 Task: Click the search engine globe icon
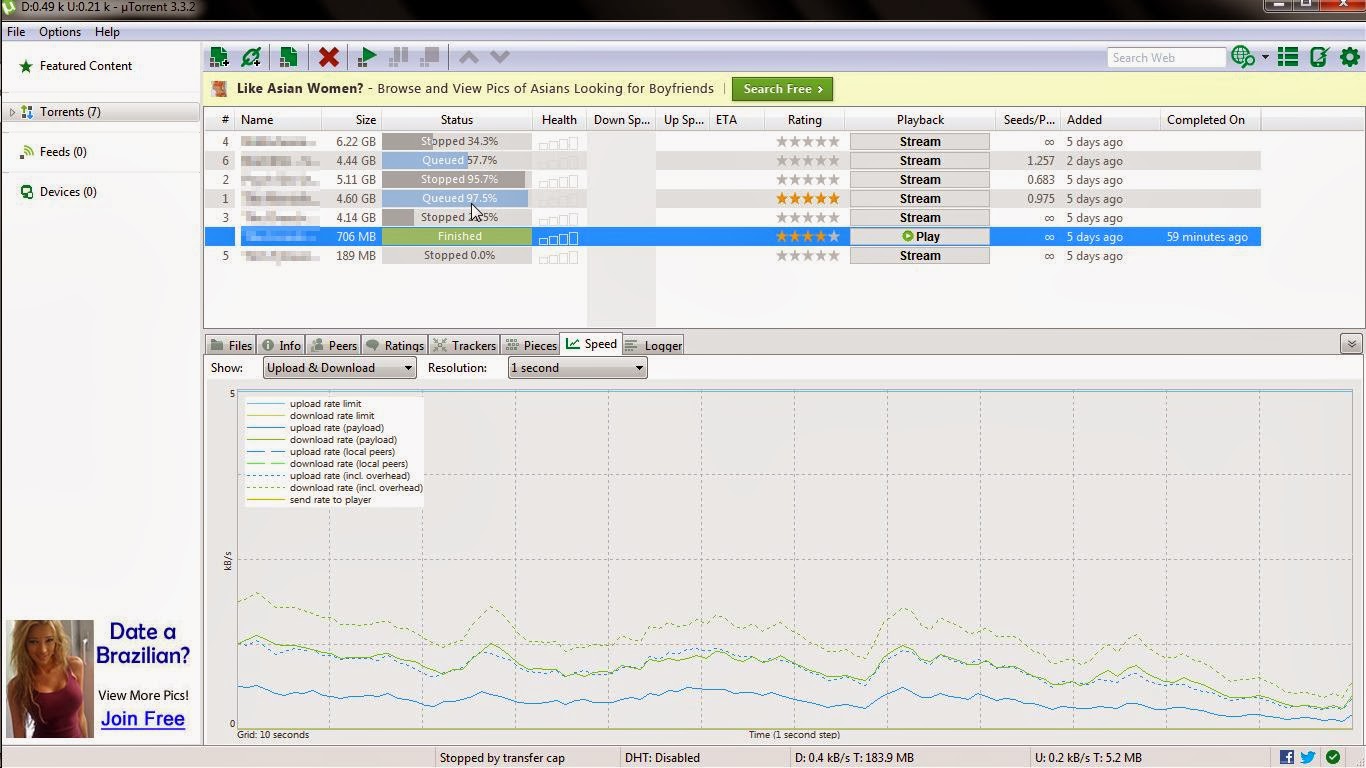(1243, 57)
